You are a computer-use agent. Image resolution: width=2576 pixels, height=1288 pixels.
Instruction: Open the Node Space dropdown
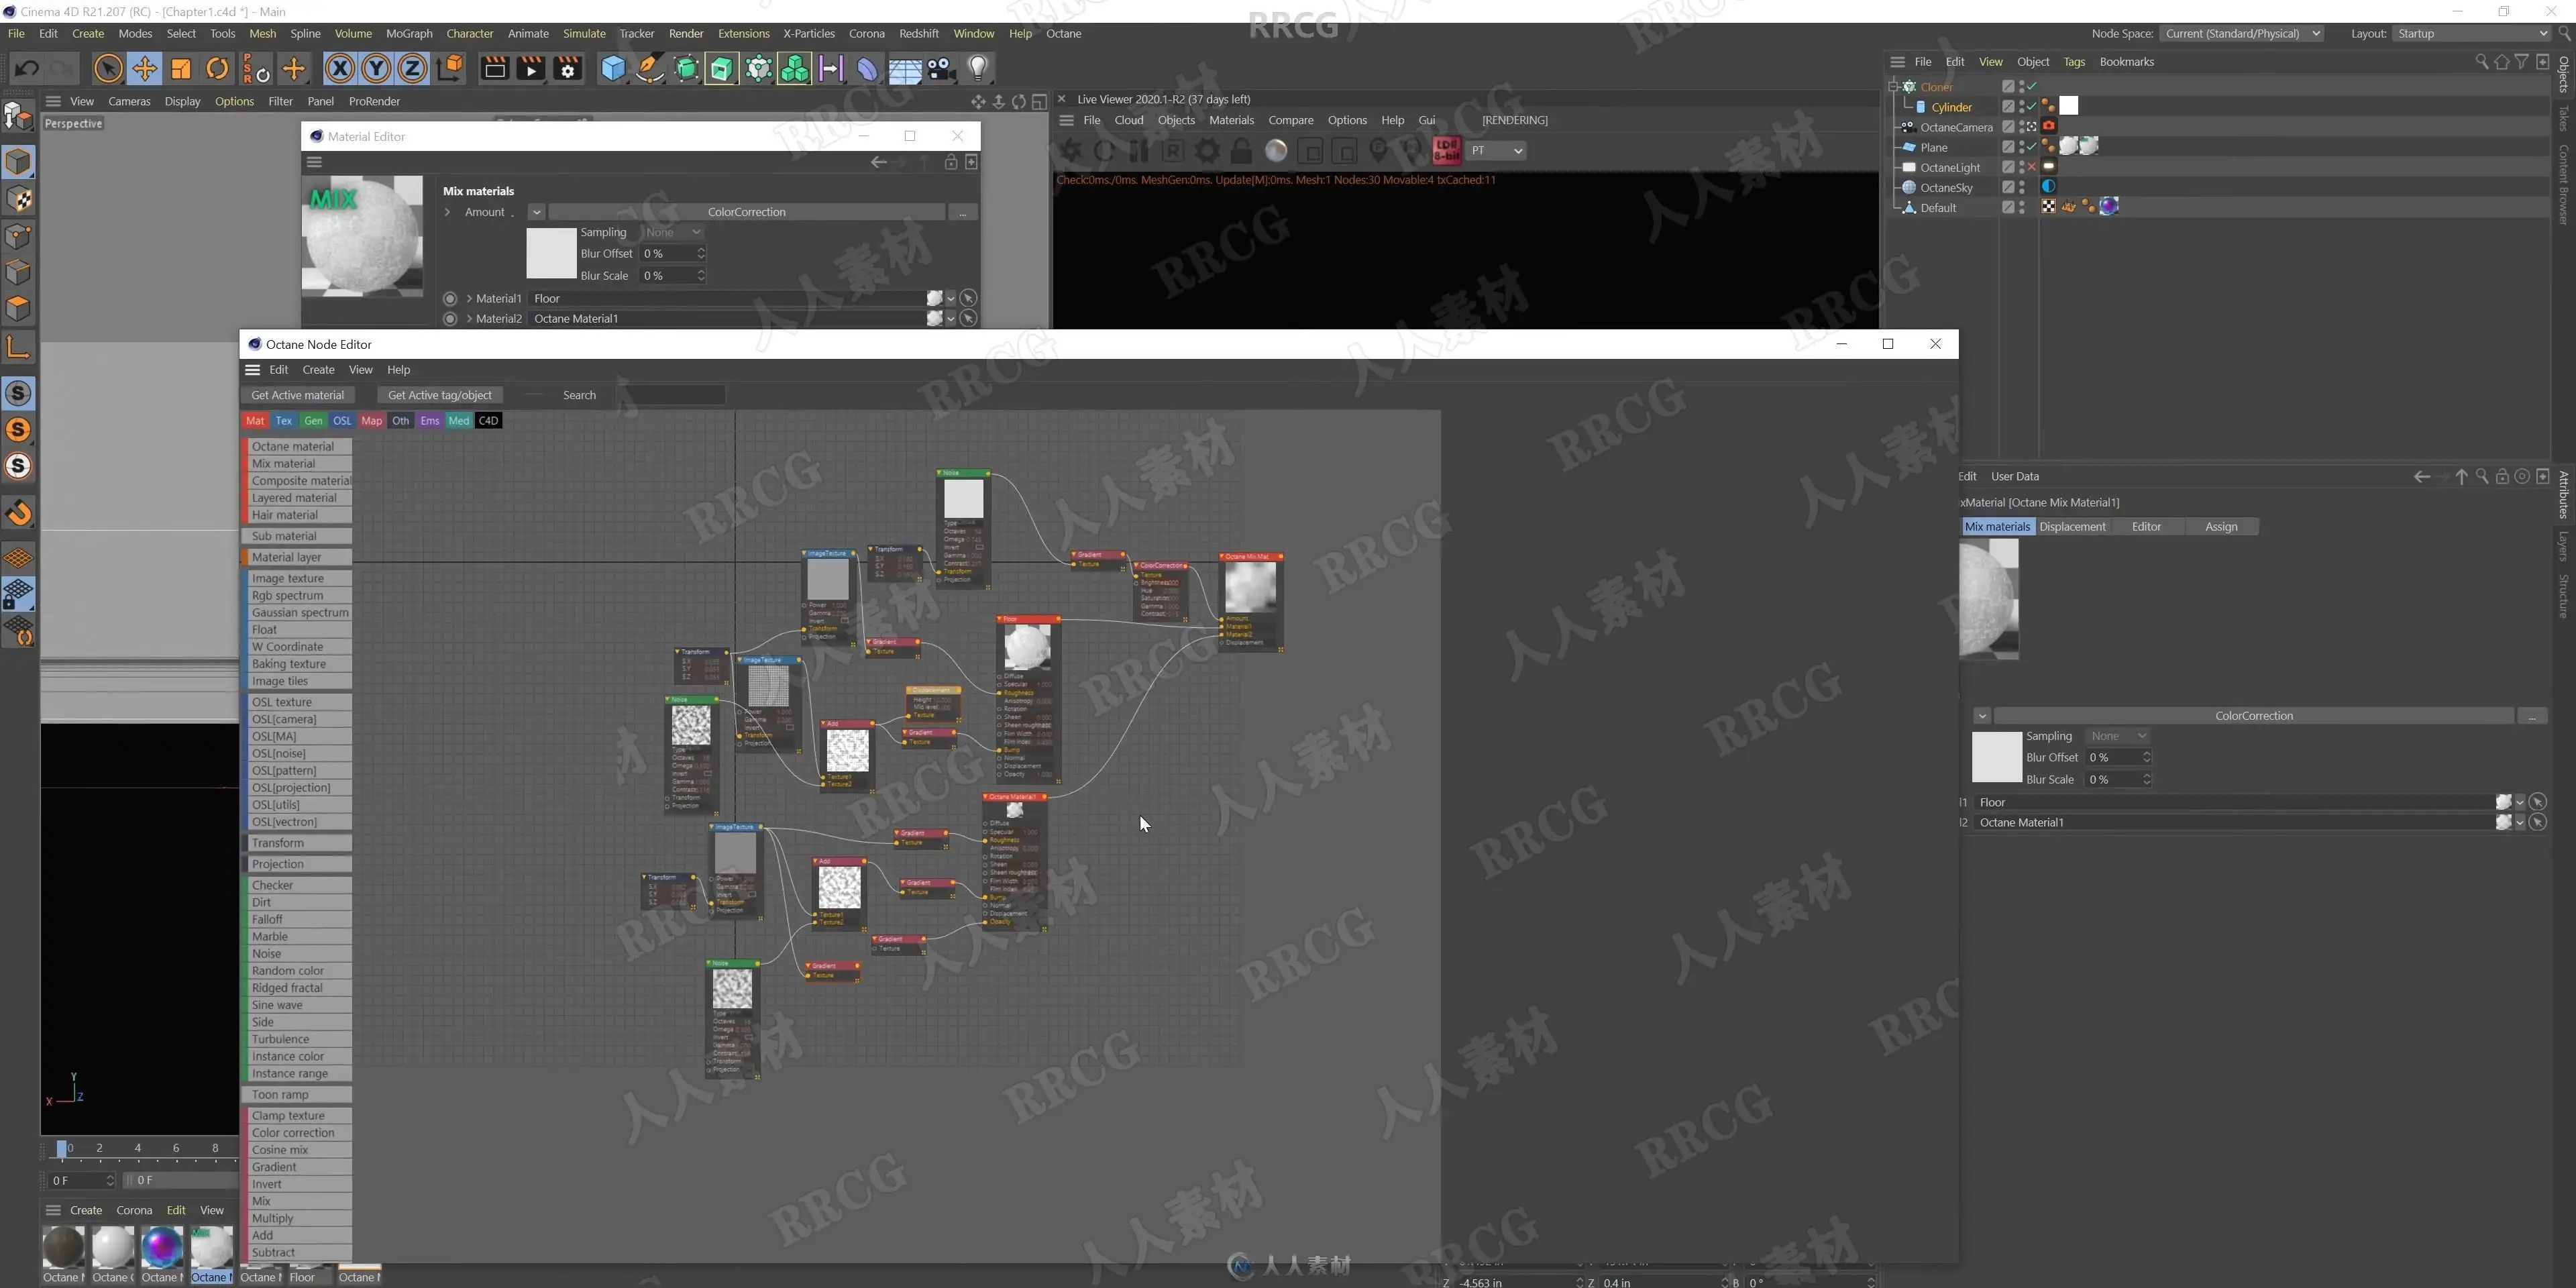(2241, 33)
